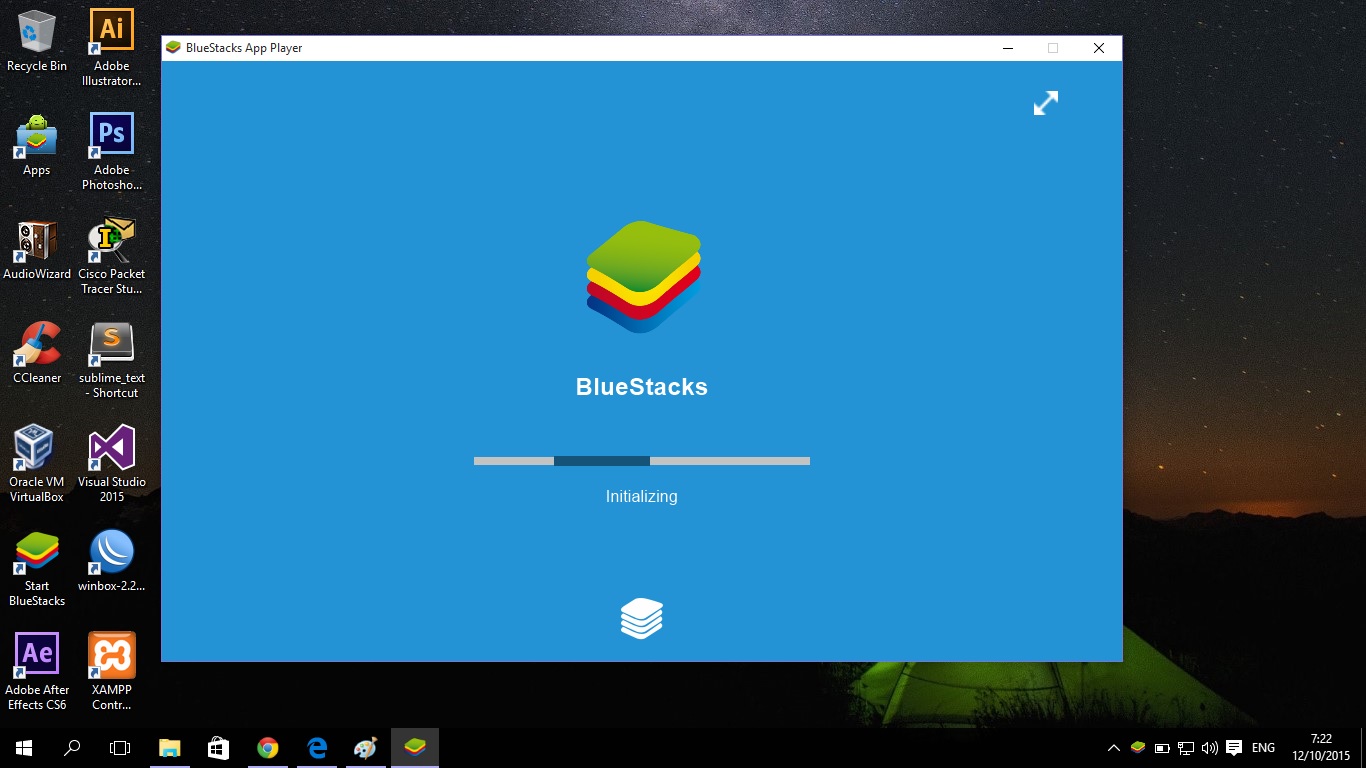Open the Paint taskbar icon
This screenshot has width=1366, height=768.
point(366,748)
